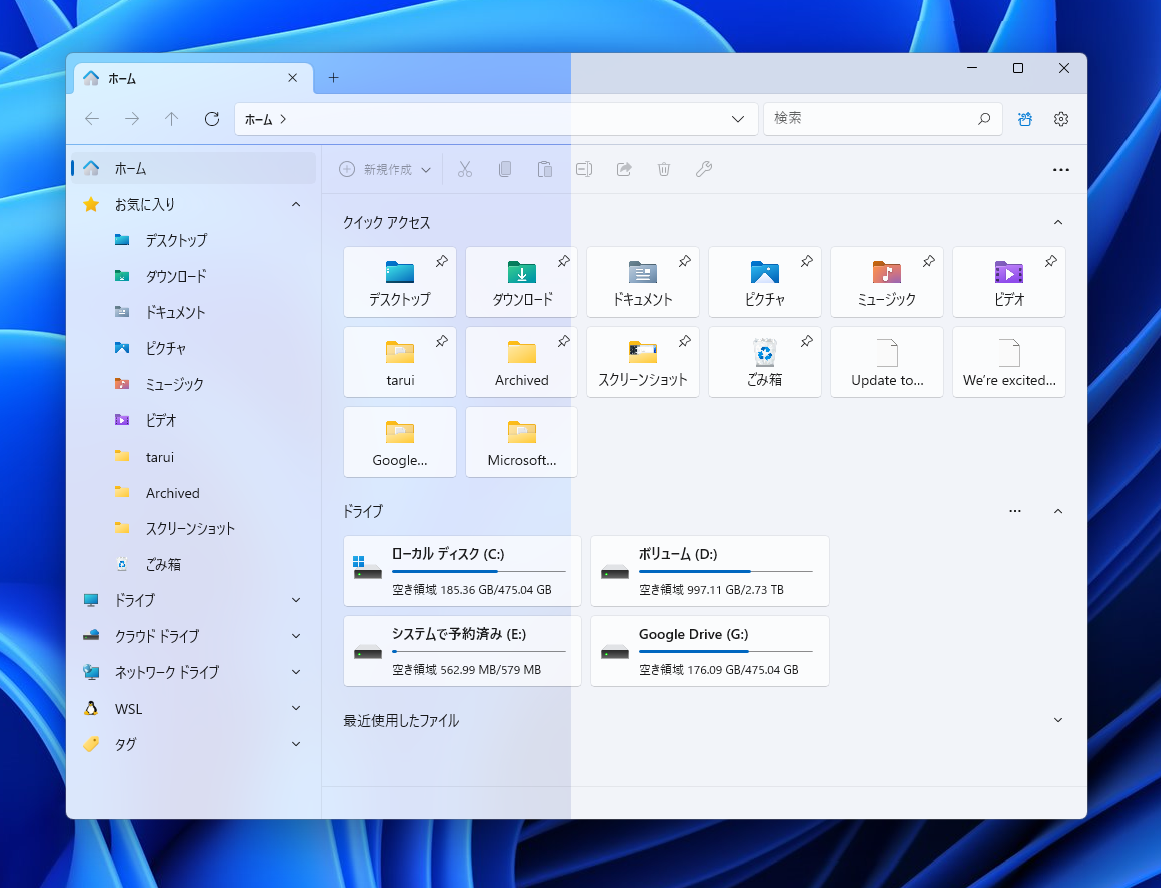Click the Delete trash toolbar icon
Screen dimensions: 1161x888
(x=664, y=170)
